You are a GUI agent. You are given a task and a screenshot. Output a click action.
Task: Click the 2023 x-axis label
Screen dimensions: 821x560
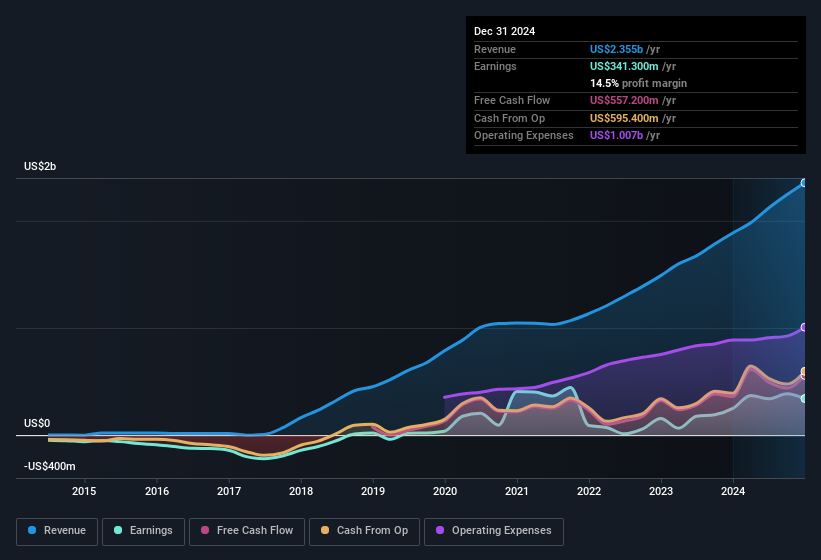(x=661, y=491)
